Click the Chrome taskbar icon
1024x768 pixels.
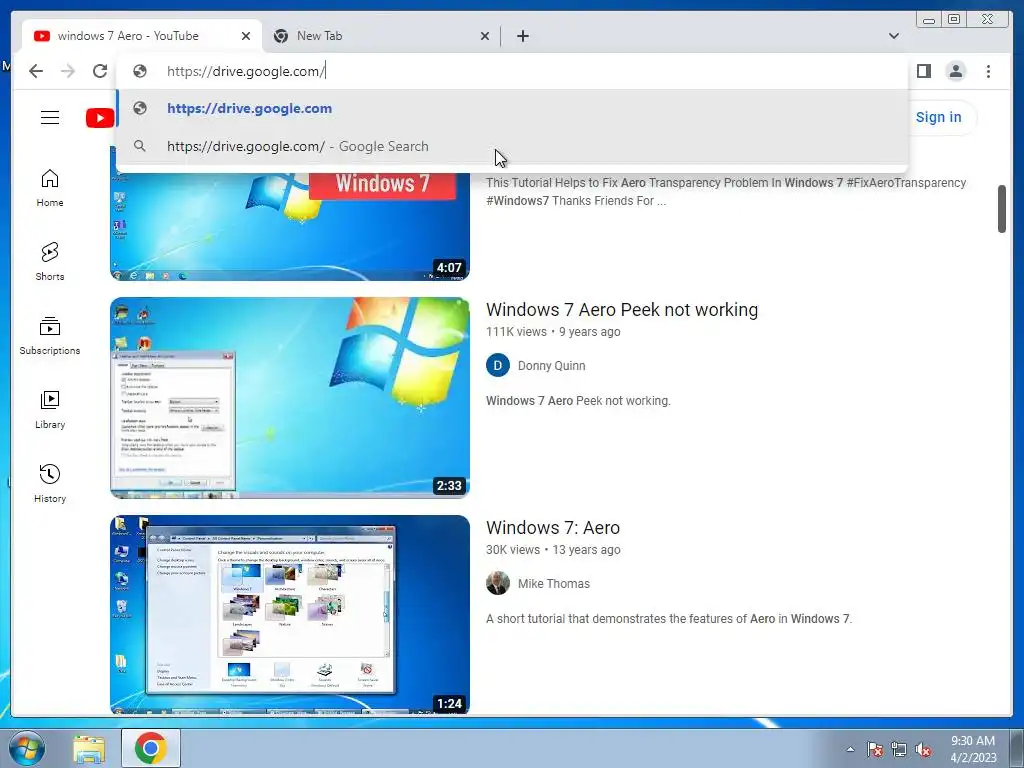click(x=151, y=748)
